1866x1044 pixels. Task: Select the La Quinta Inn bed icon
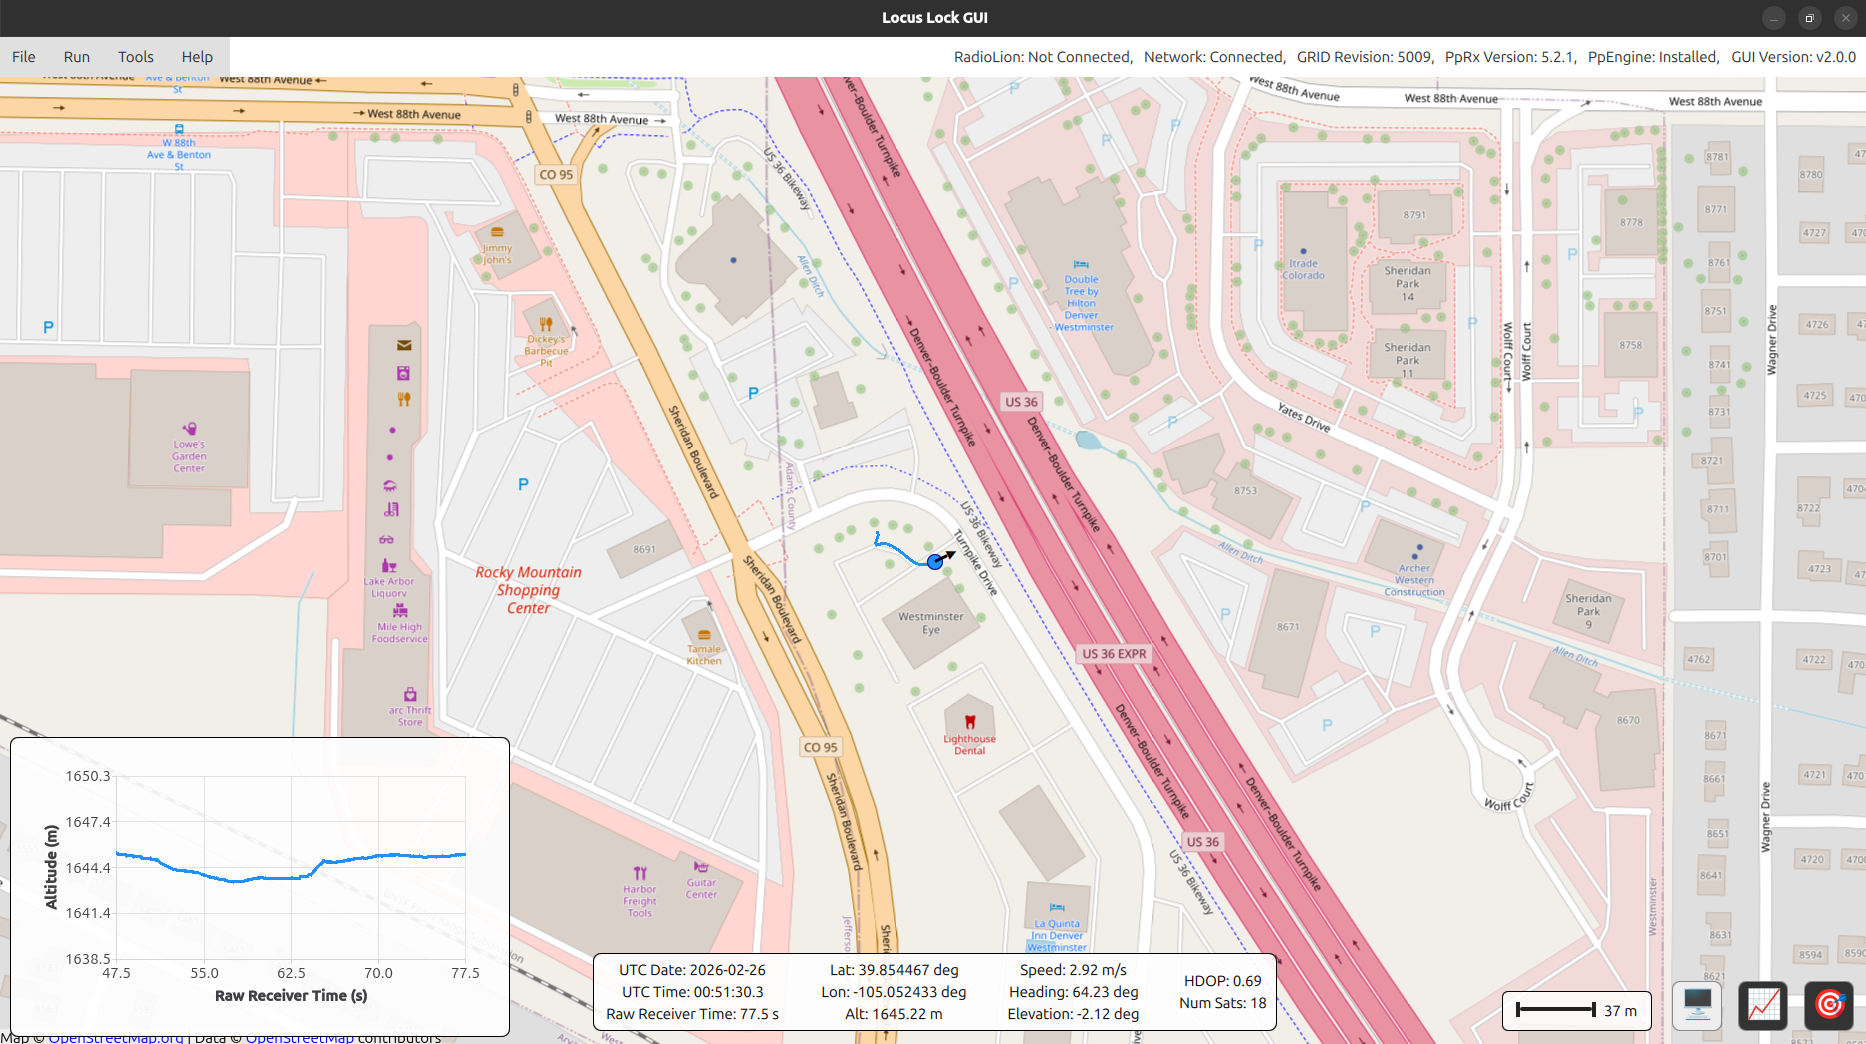coord(1057,909)
